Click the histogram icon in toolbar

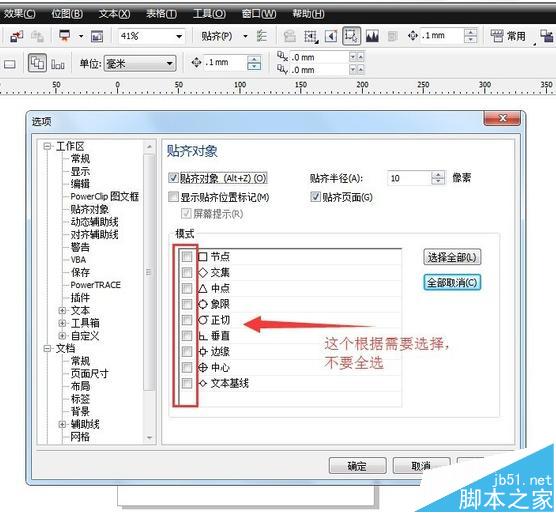[x=372, y=36]
